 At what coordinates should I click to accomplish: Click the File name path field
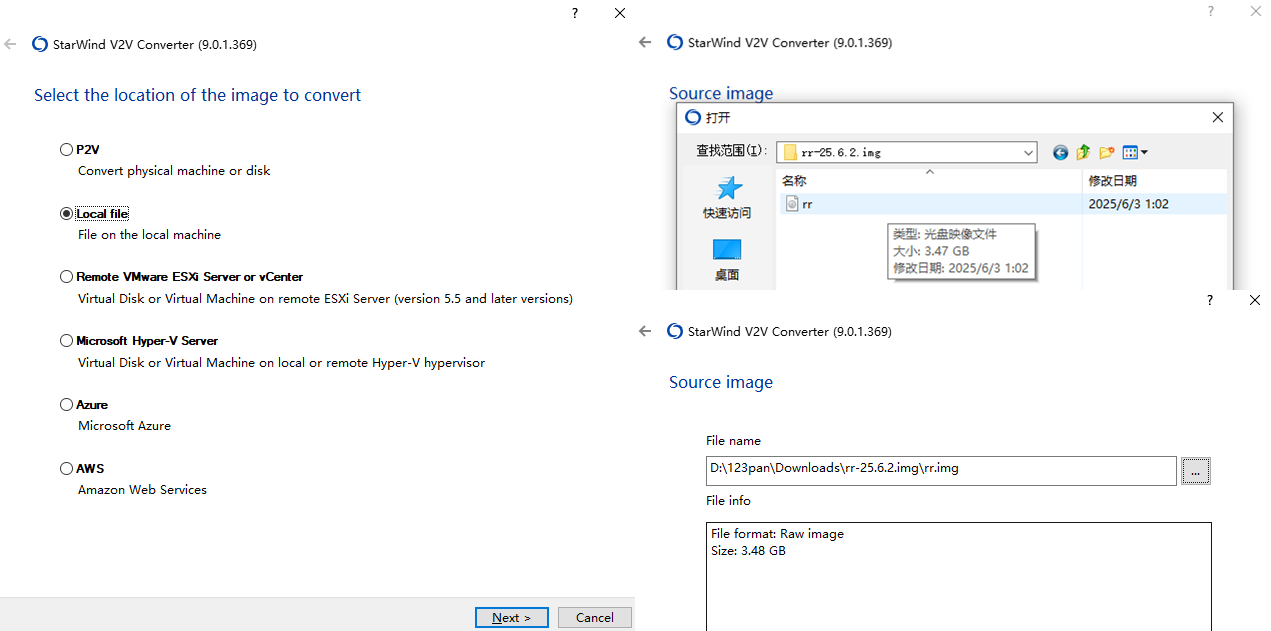click(x=941, y=470)
